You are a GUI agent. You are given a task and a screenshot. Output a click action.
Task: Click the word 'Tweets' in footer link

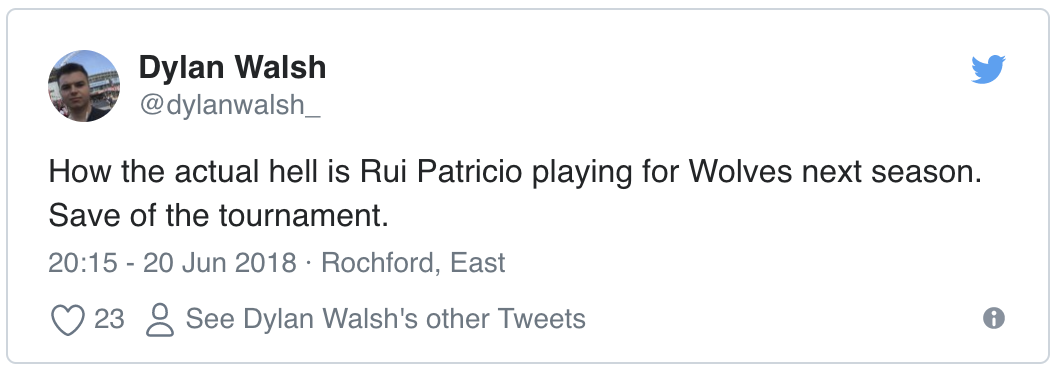pos(542,318)
